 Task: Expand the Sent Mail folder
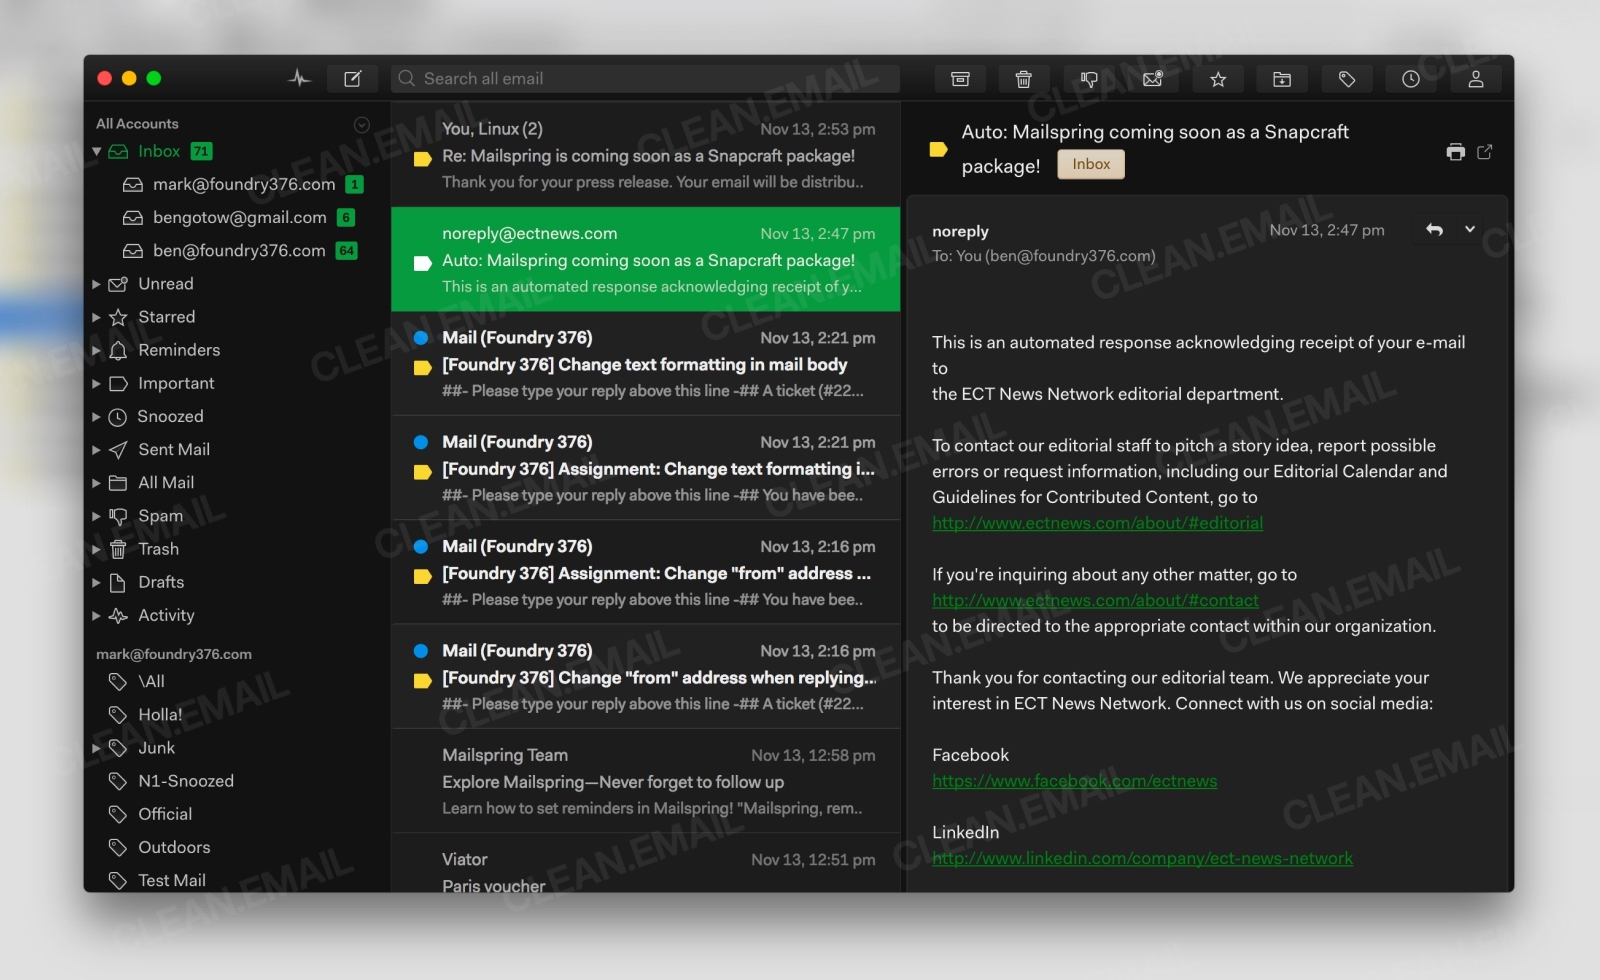pos(97,449)
